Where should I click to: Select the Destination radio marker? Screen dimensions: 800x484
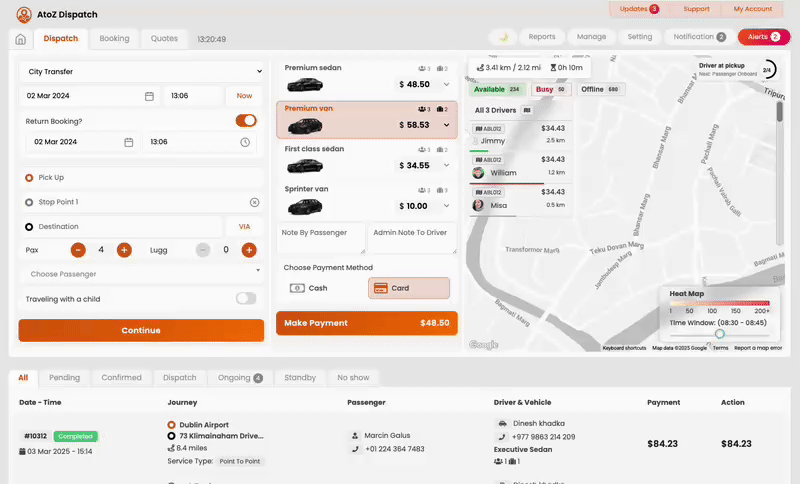point(29,227)
